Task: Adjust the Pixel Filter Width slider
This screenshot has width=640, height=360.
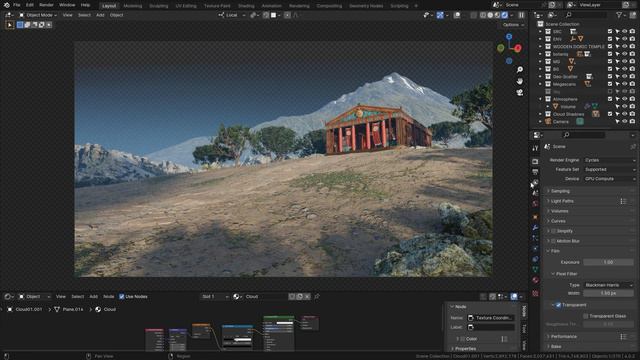Action: (x=608, y=293)
